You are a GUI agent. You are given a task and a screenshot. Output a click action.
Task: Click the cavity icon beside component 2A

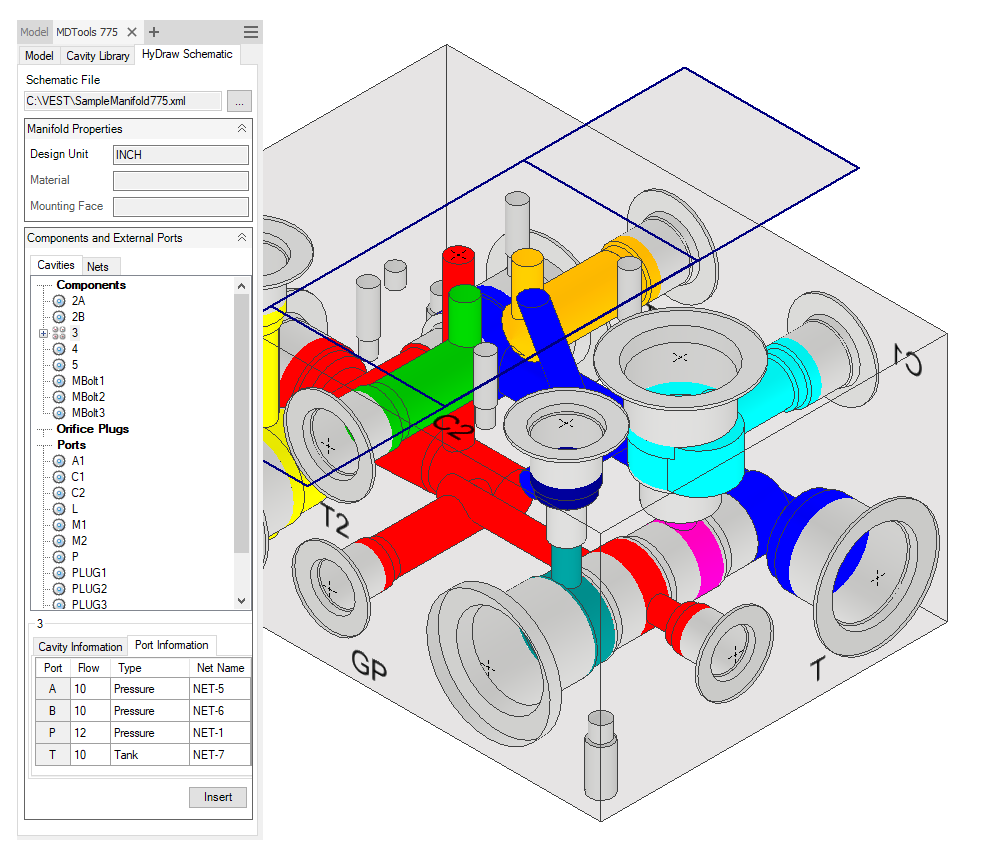click(59, 301)
